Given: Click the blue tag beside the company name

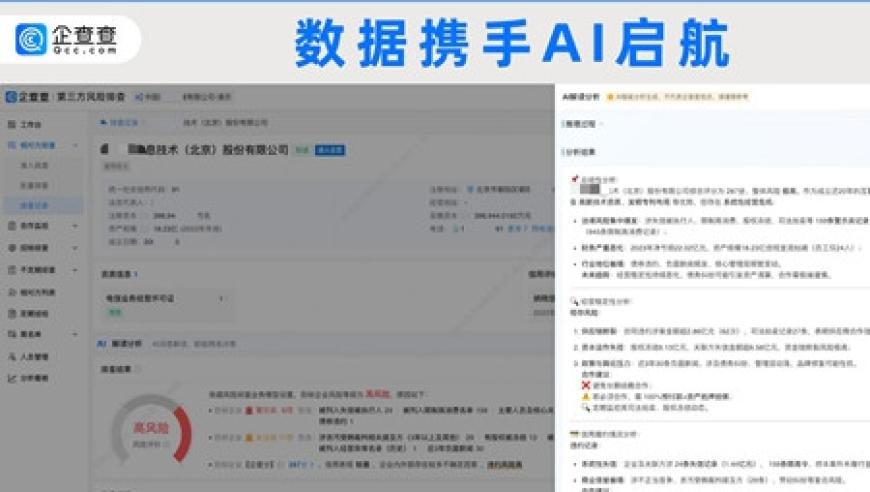Looking at the screenshot, I should pyautogui.click(x=330, y=150).
